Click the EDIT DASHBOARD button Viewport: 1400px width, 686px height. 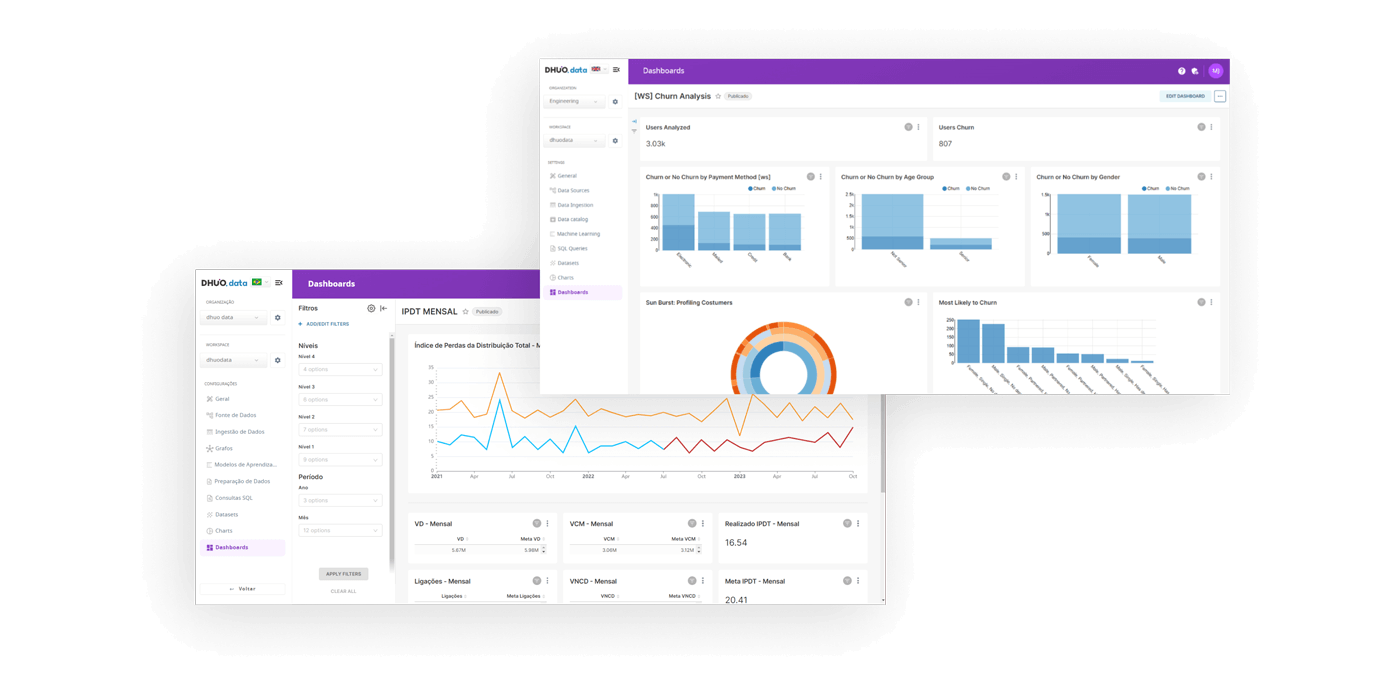(1185, 96)
